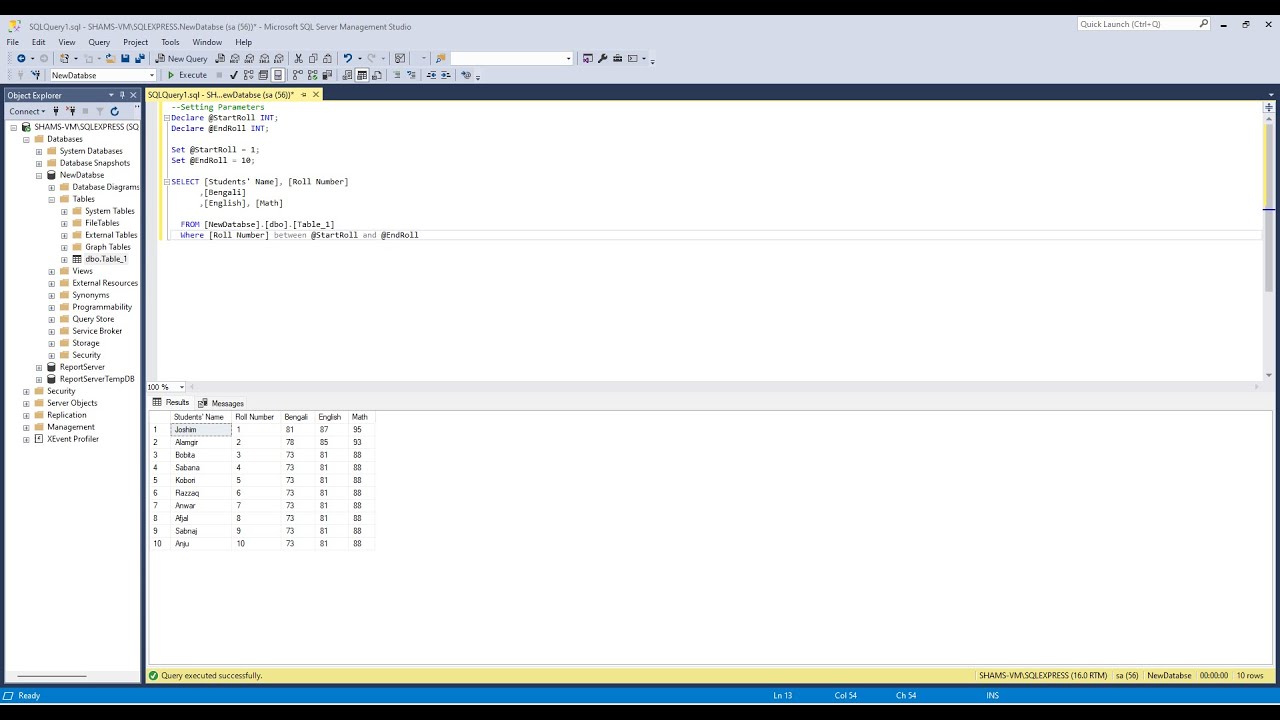Image resolution: width=1280 pixels, height=720 pixels.
Task: Pin the Object Explorer panel
Action: click(122, 95)
